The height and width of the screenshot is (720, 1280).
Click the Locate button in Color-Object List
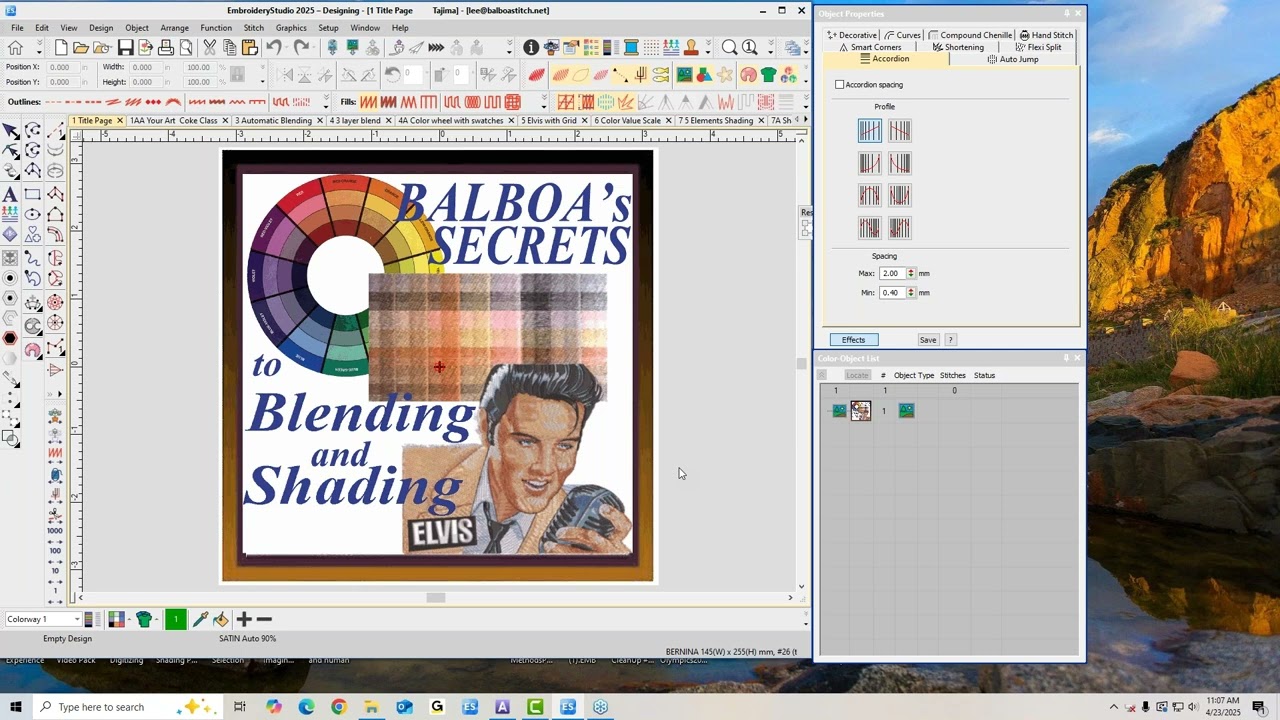857,375
